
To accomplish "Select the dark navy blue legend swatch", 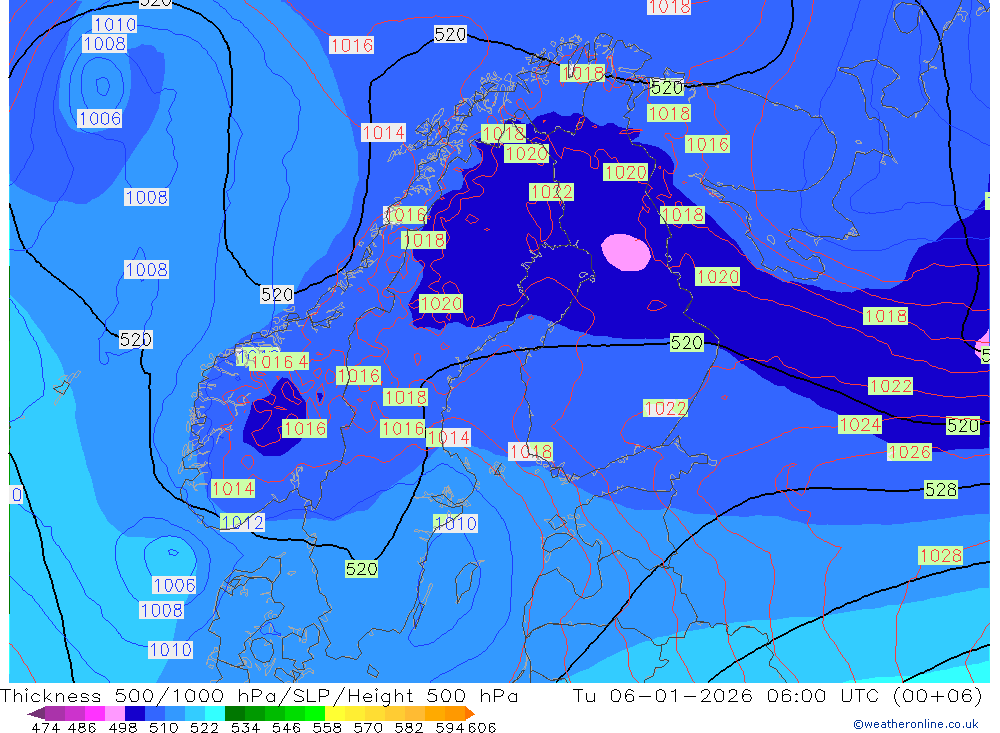I will [x=133, y=713].
